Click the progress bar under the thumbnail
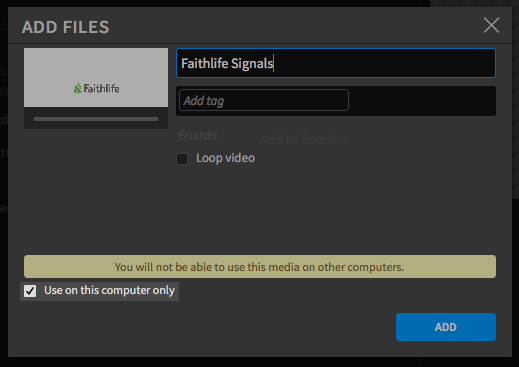The width and height of the screenshot is (519, 367). (x=96, y=119)
